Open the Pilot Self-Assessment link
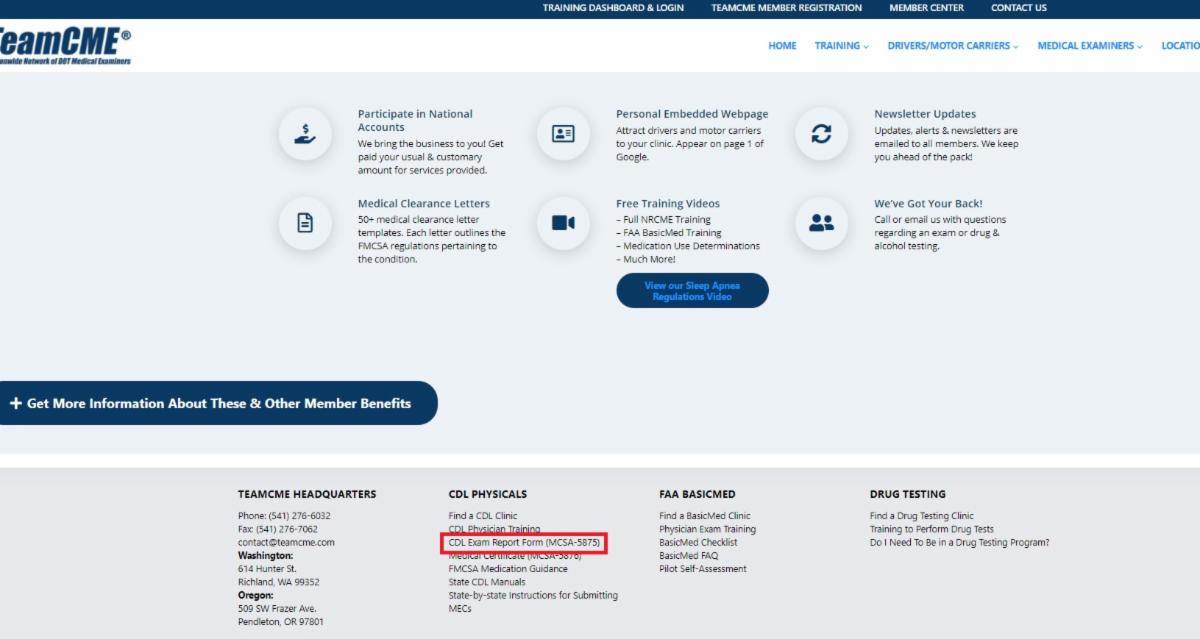Screen dimensions: 1200x639 (x=702, y=568)
